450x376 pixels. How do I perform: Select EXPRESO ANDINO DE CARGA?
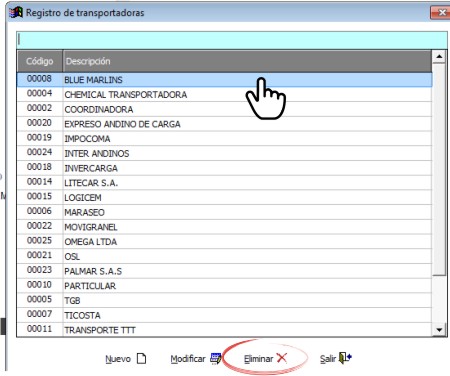click(x=224, y=124)
